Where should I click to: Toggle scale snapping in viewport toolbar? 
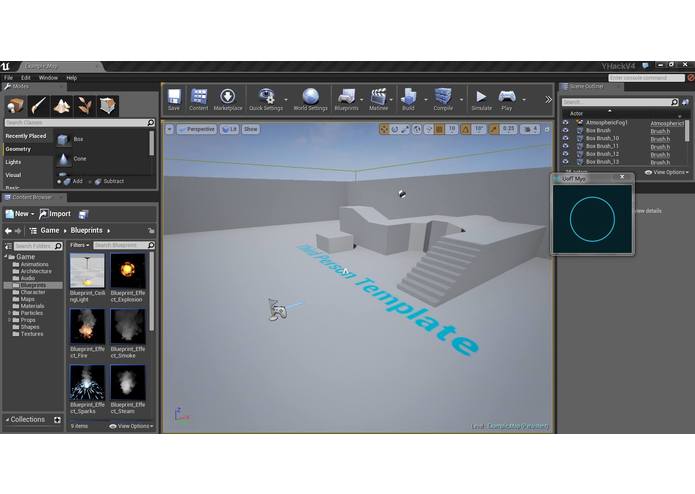[x=494, y=129]
